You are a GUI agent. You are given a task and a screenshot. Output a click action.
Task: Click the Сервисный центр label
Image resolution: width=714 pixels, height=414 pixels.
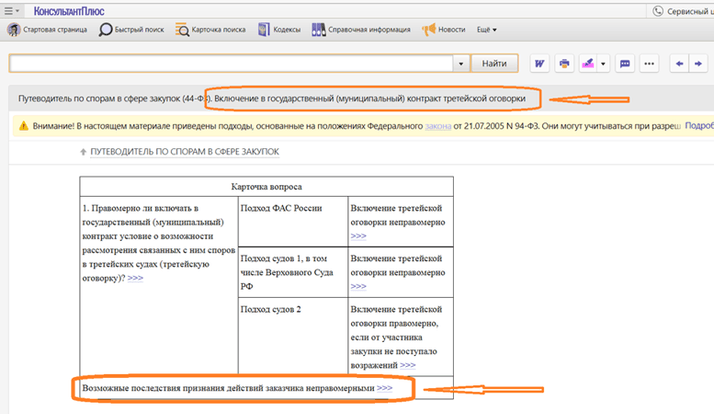pyautogui.click(x=690, y=11)
